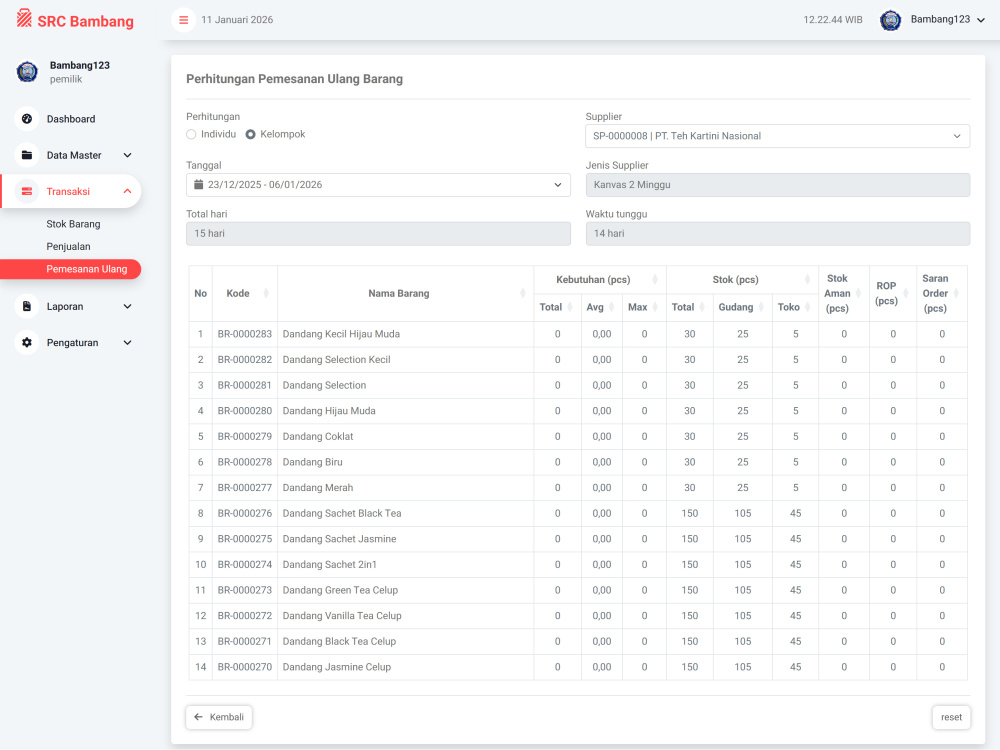
Task: Click the Bambang123 avatar in top bar
Action: pyautogui.click(x=890, y=20)
